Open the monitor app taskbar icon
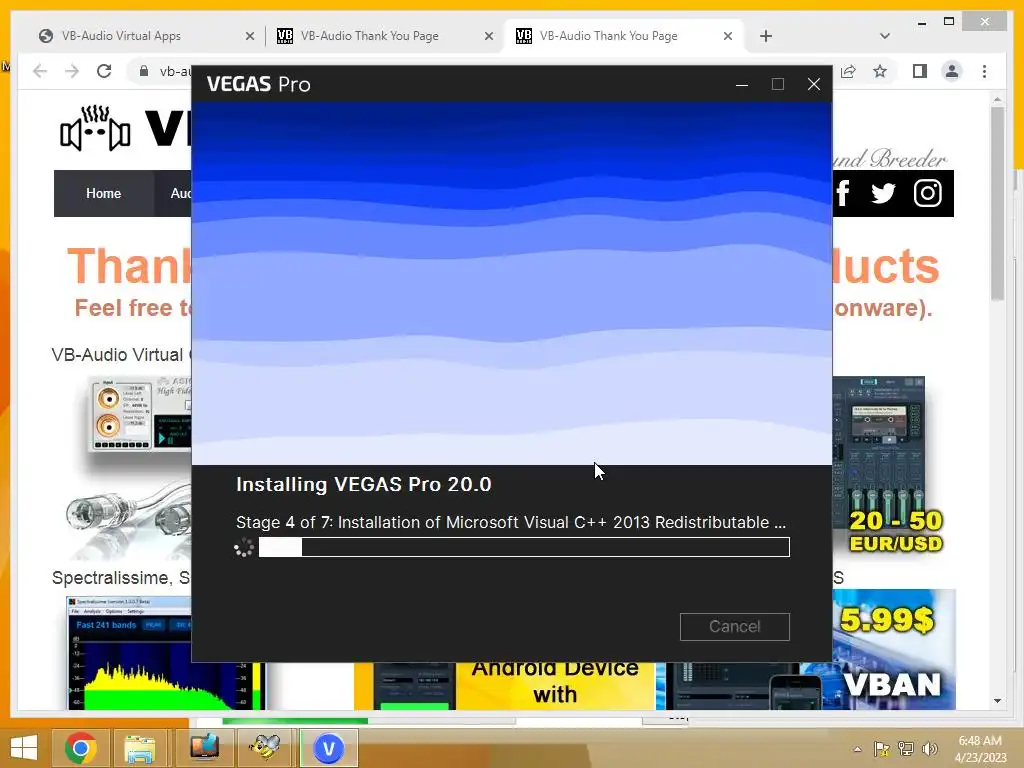 click(204, 748)
